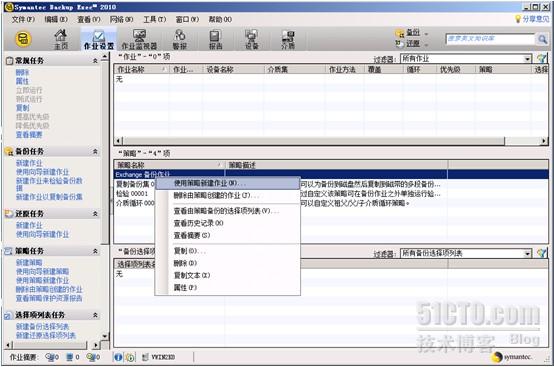Click 查看摘要 link under 常规任务
The width and height of the screenshot is (554, 367).
tap(29, 135)
